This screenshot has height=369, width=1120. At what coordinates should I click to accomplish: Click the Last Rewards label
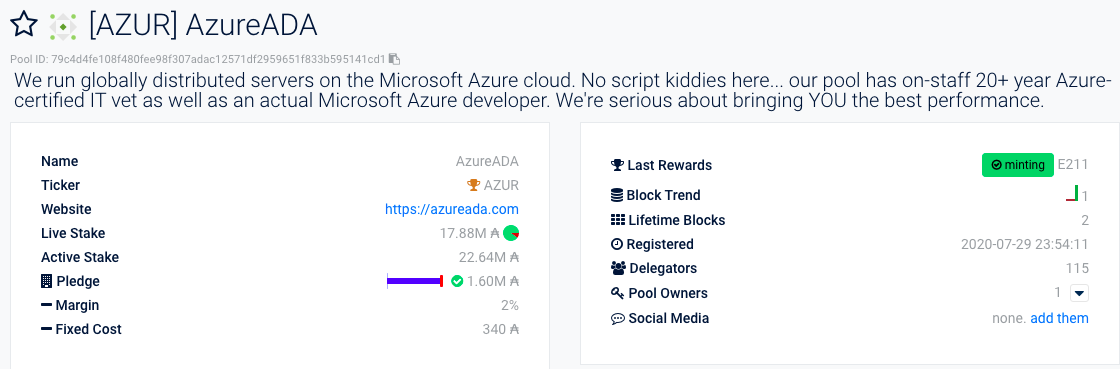670,166
